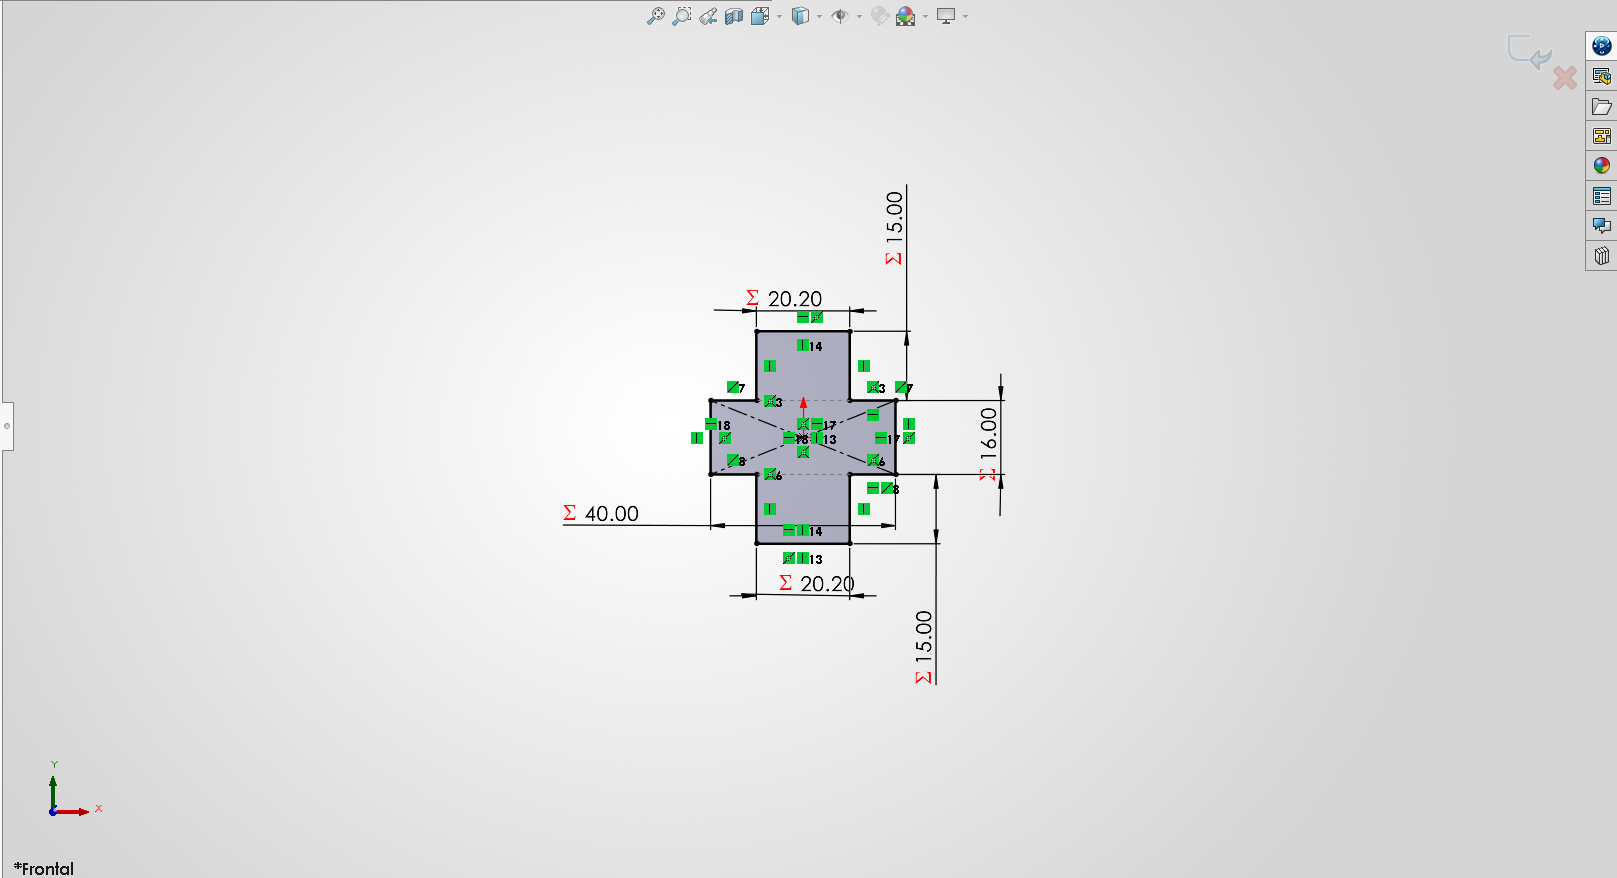Select the 20.20 dimension above the cross
This screenshot has height=878, width=1617.
click(795, 299)
